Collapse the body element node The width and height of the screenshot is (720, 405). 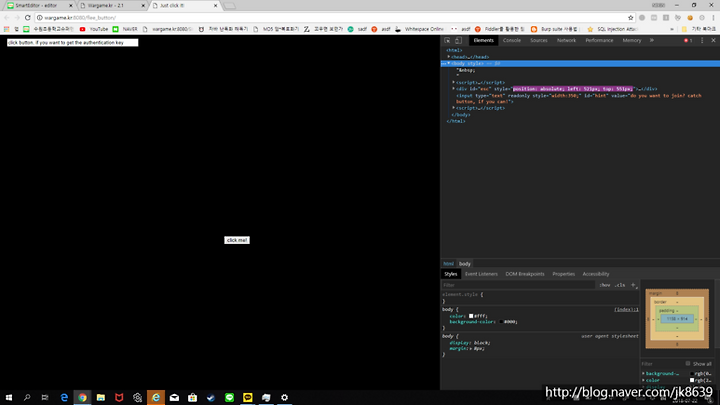[449, 63]
